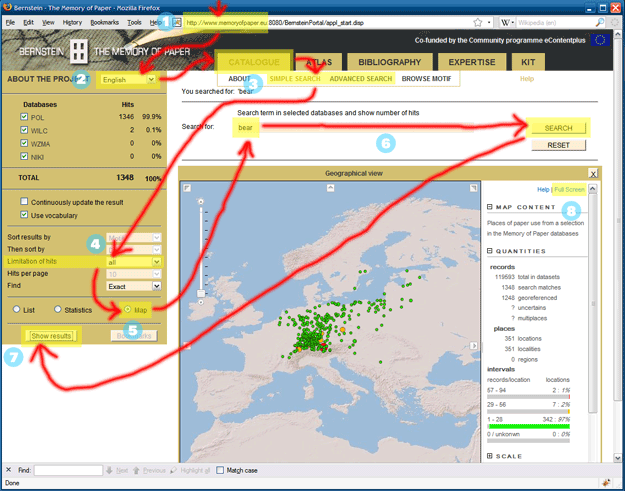Open the Help link in the map legend

pos(543,190)
